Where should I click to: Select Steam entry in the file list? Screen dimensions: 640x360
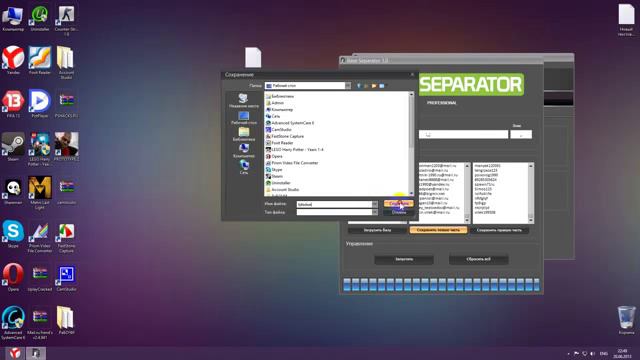pyautogui.click(x=274, y=176)
